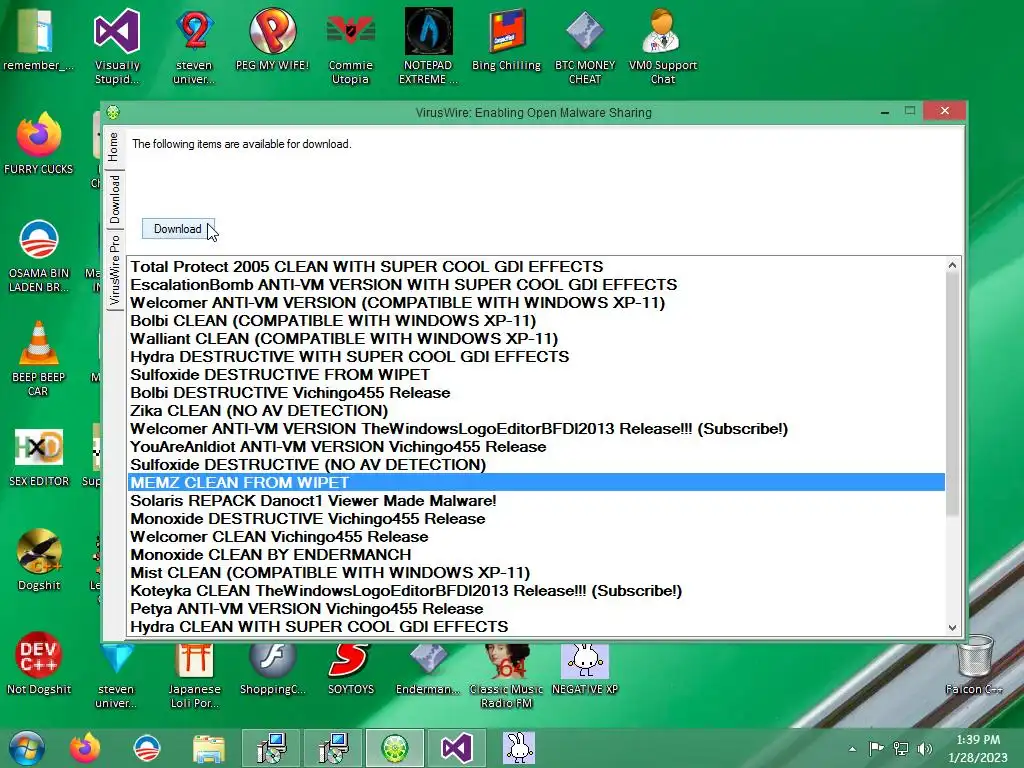This screenshot has height=768, width=1024.
Task: Select Welcomer ANTI-VM VERSION (COMPATIBLE) item
Action: click(x=536, y=302)
